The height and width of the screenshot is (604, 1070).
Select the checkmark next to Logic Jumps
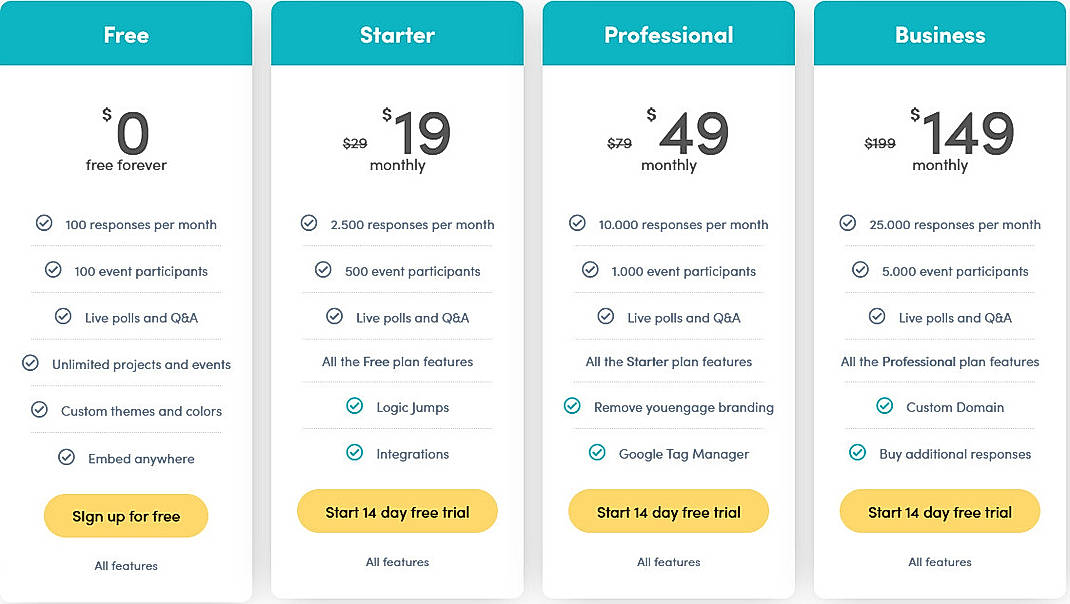click(355, 407)
